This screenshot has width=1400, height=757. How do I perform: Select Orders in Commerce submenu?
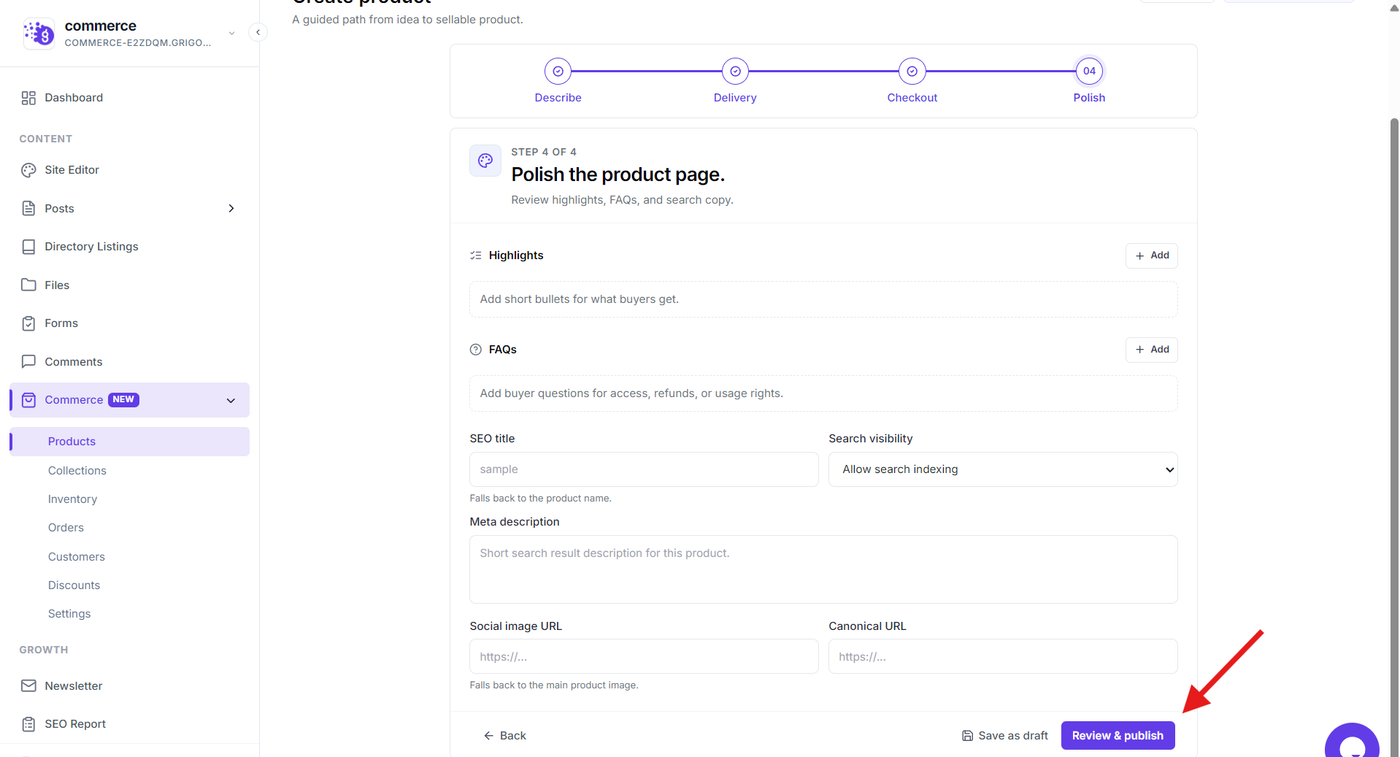[66, 528]
